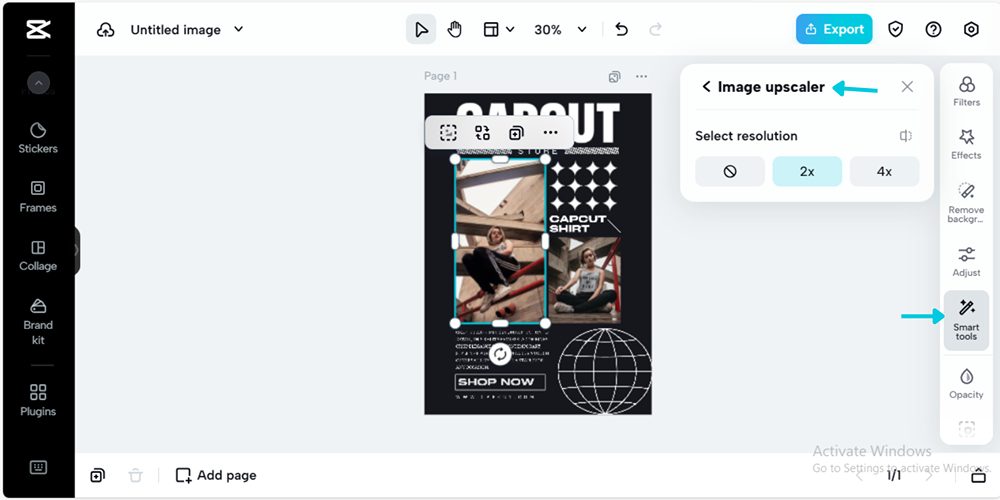Open Page 1 more options menu
The width and height of the screenshot is (1000, 500).
642,77
